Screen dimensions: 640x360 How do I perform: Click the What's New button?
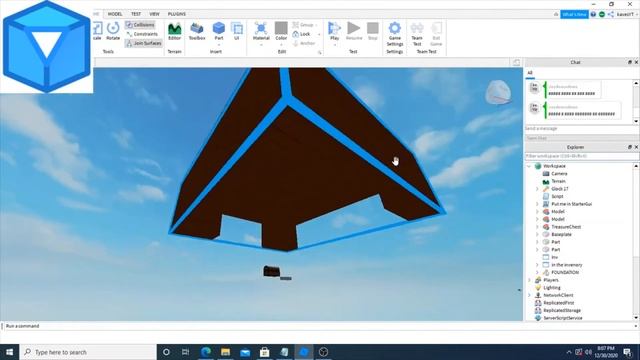tap(574, 14)
